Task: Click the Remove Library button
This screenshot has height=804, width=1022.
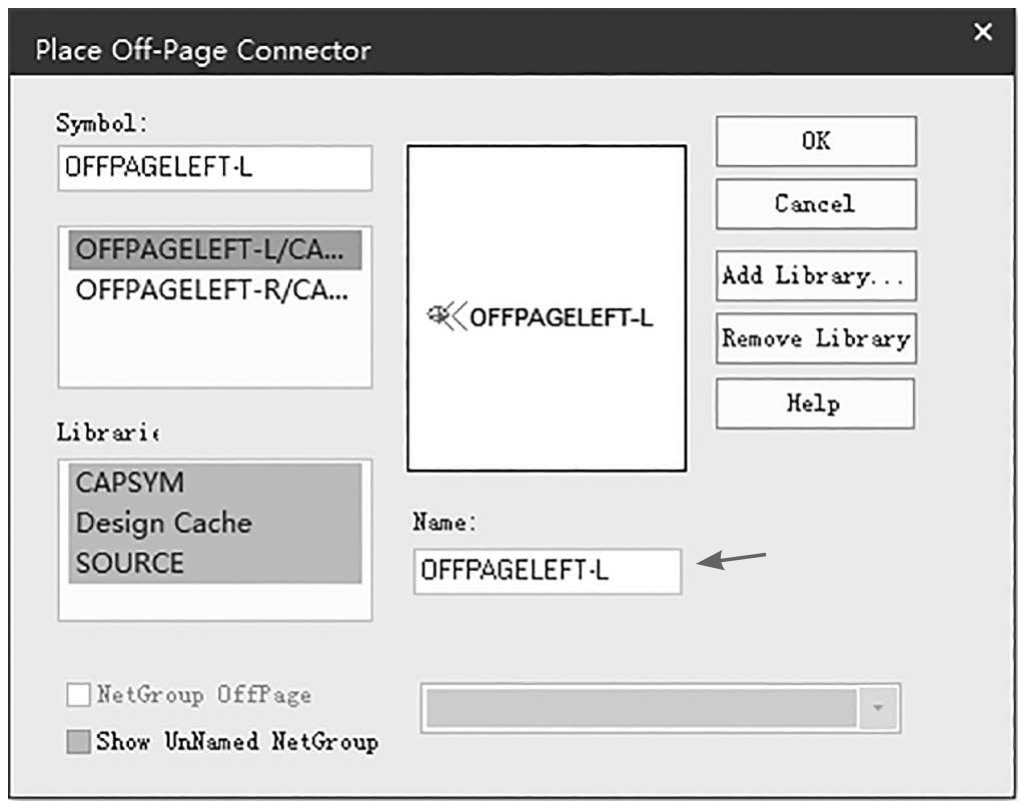Action: 815,338
